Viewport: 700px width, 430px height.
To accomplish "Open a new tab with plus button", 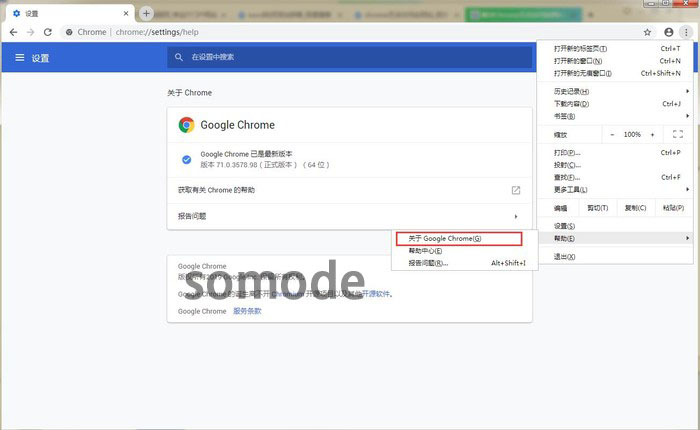I will point(146,13).
